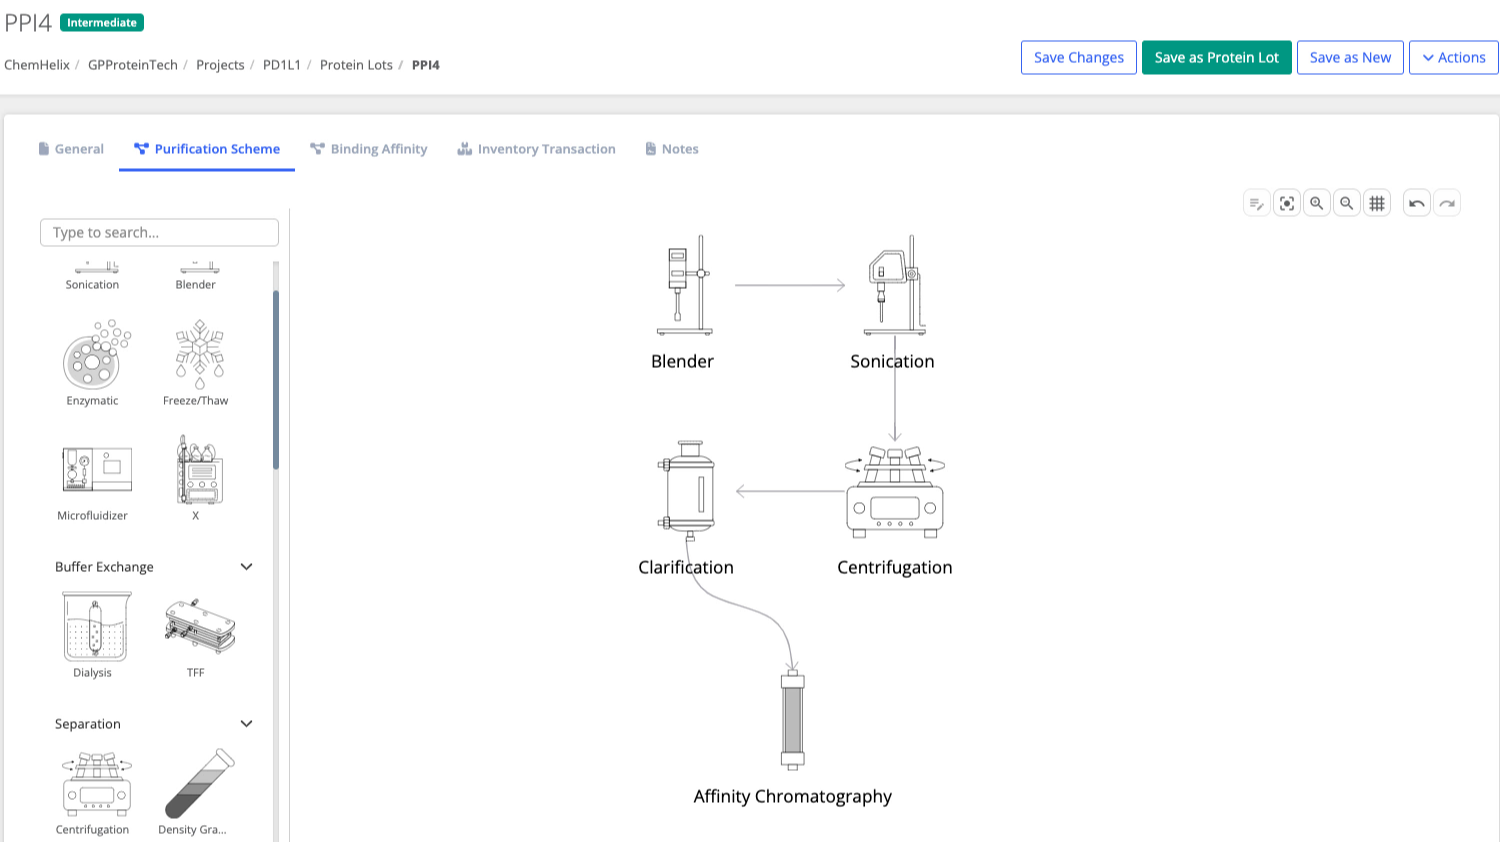Navigate to PD1L1 via breadcrumb
The height and width of the screenshot is (842, 1500).
click(281, 64)
